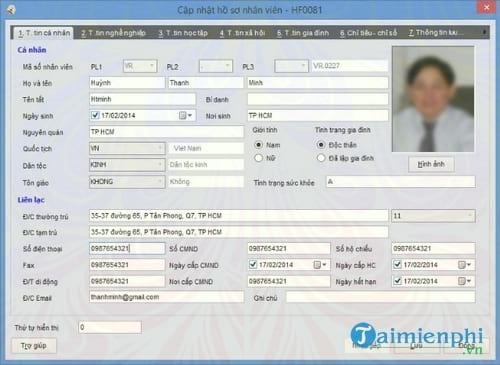Click the Thứ tự hiển thị field
500x365 pixels.
pos(110,327)
